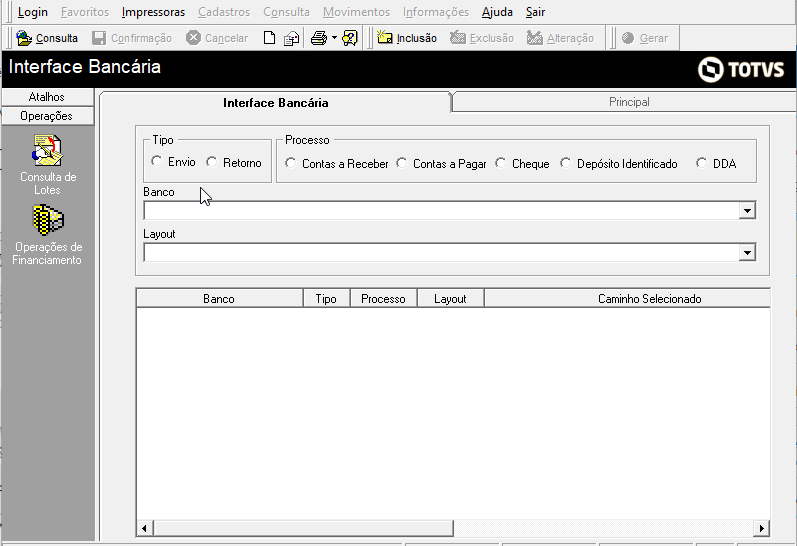
Task: Open the Cadastros menu
Action: pyautogui.click(x=224, y=12)
